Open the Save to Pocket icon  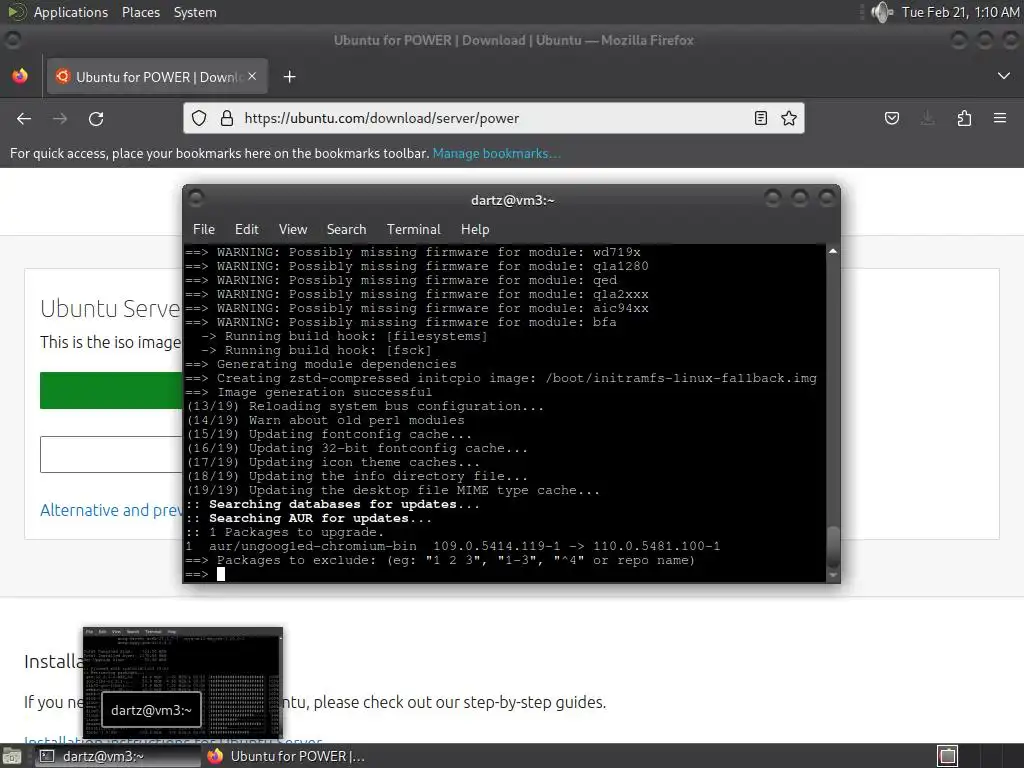pyautogui.click(x=892, y=118)
